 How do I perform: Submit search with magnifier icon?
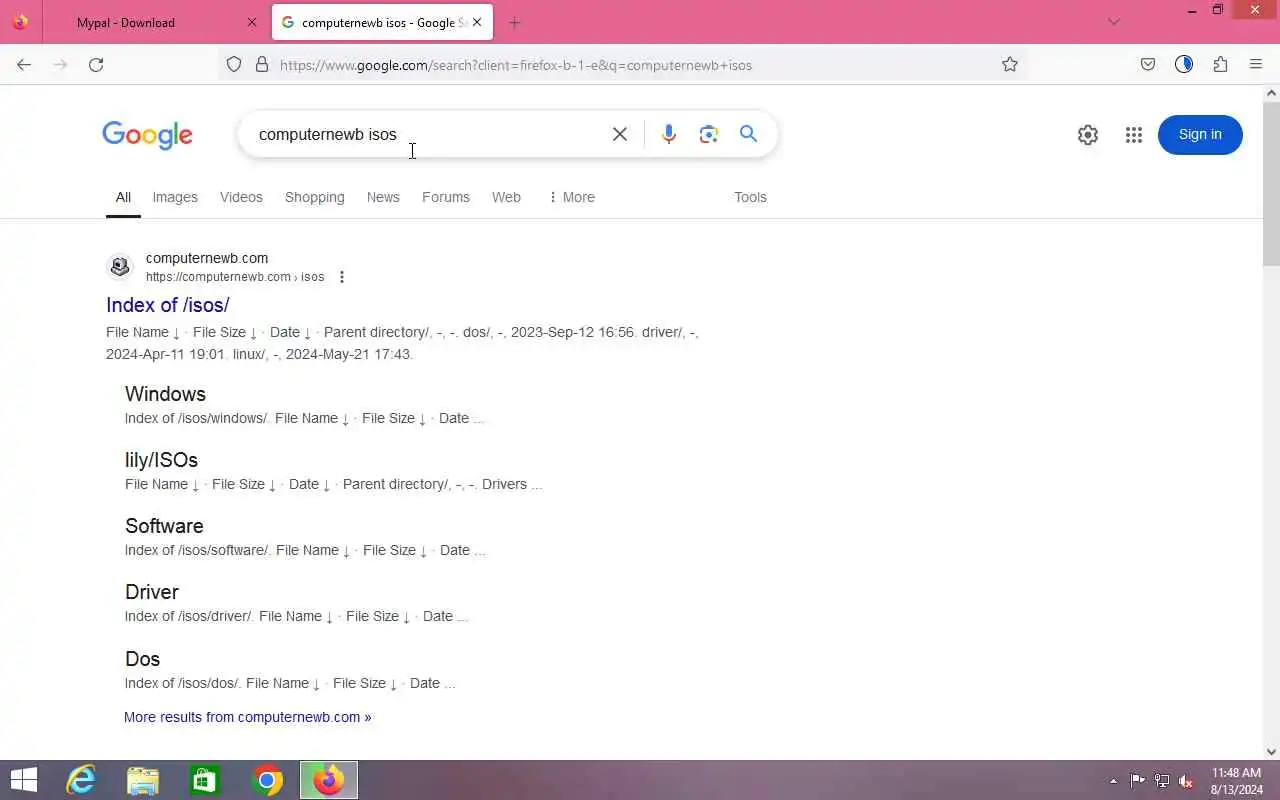pos(748,134)
